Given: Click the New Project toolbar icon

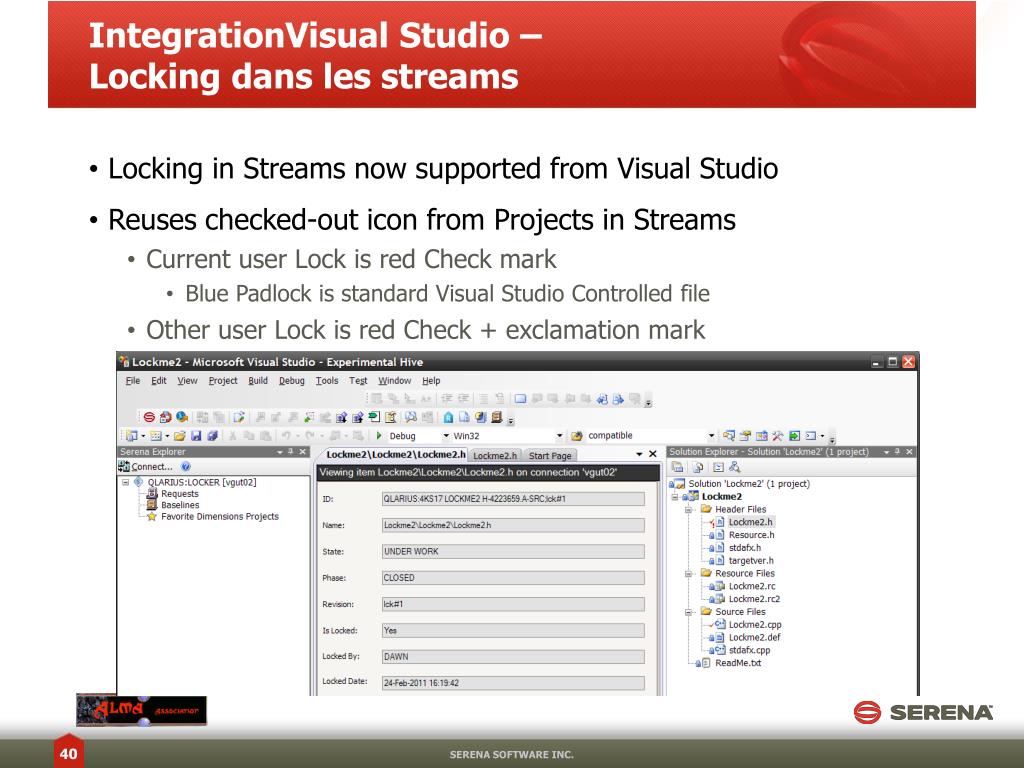Looking at the screenshot, I should [x=132, y=436].
